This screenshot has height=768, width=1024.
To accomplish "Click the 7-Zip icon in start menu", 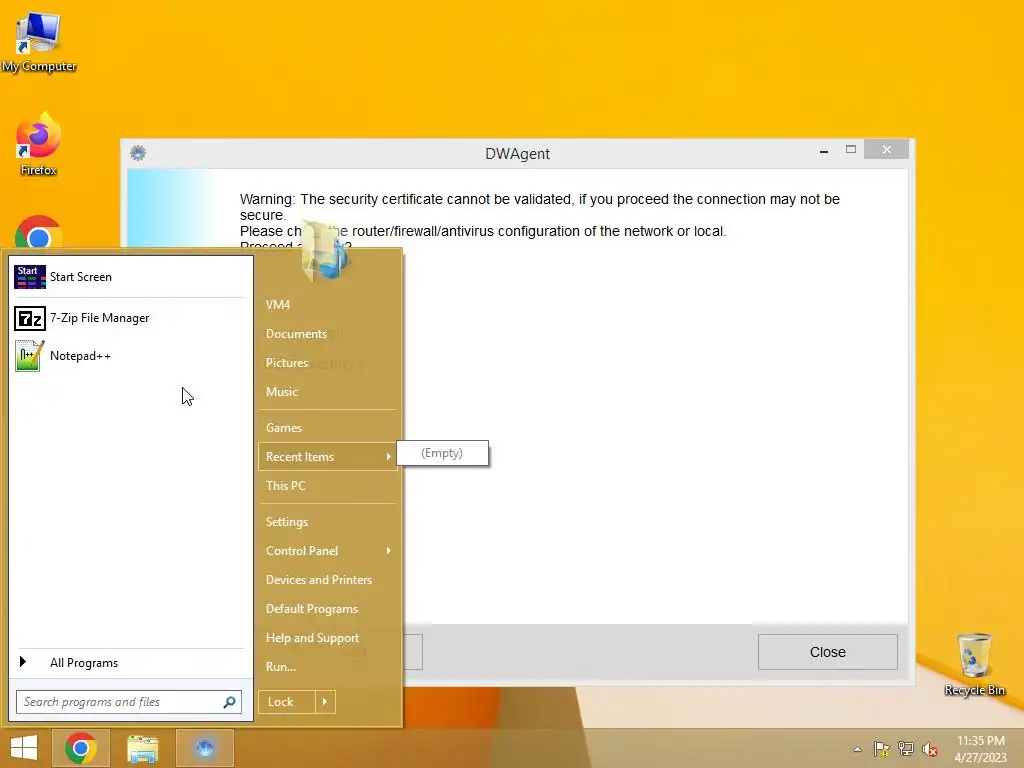I will coord(29,318).
